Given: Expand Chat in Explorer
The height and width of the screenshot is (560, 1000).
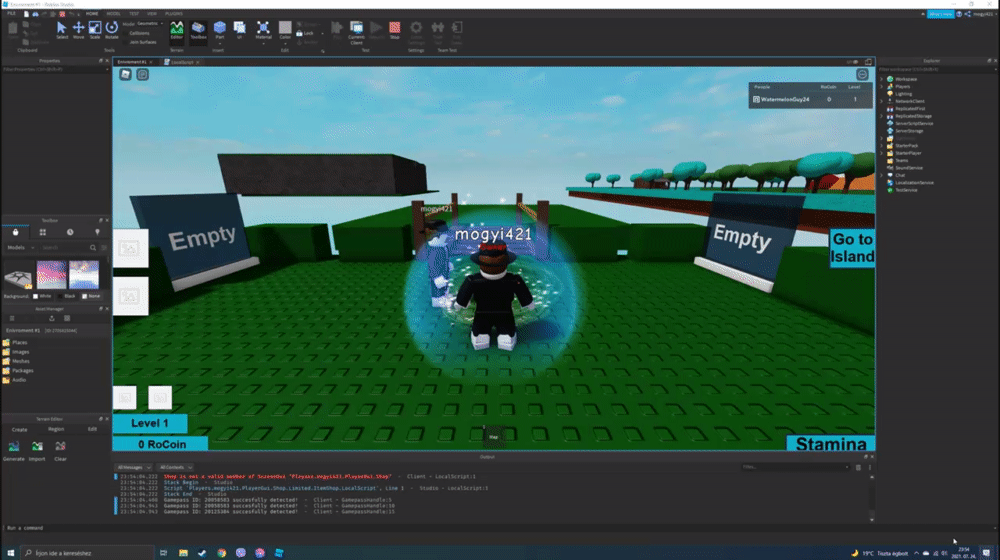Looking at the screenshot, I should [x=882, y=175].
